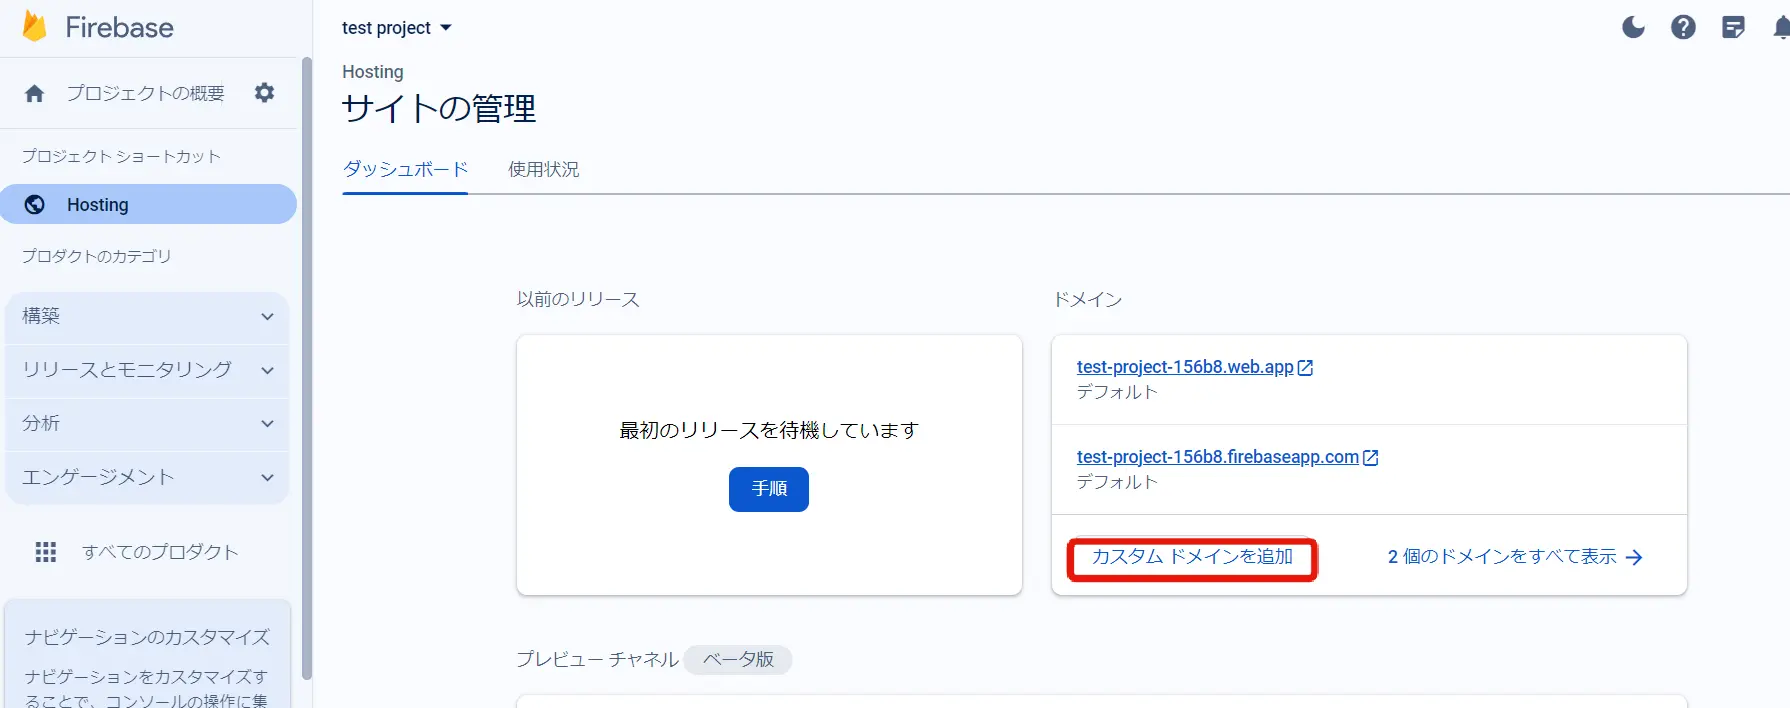Open test-project-156b8.firebaseapp.com link

pos(1218,457)
